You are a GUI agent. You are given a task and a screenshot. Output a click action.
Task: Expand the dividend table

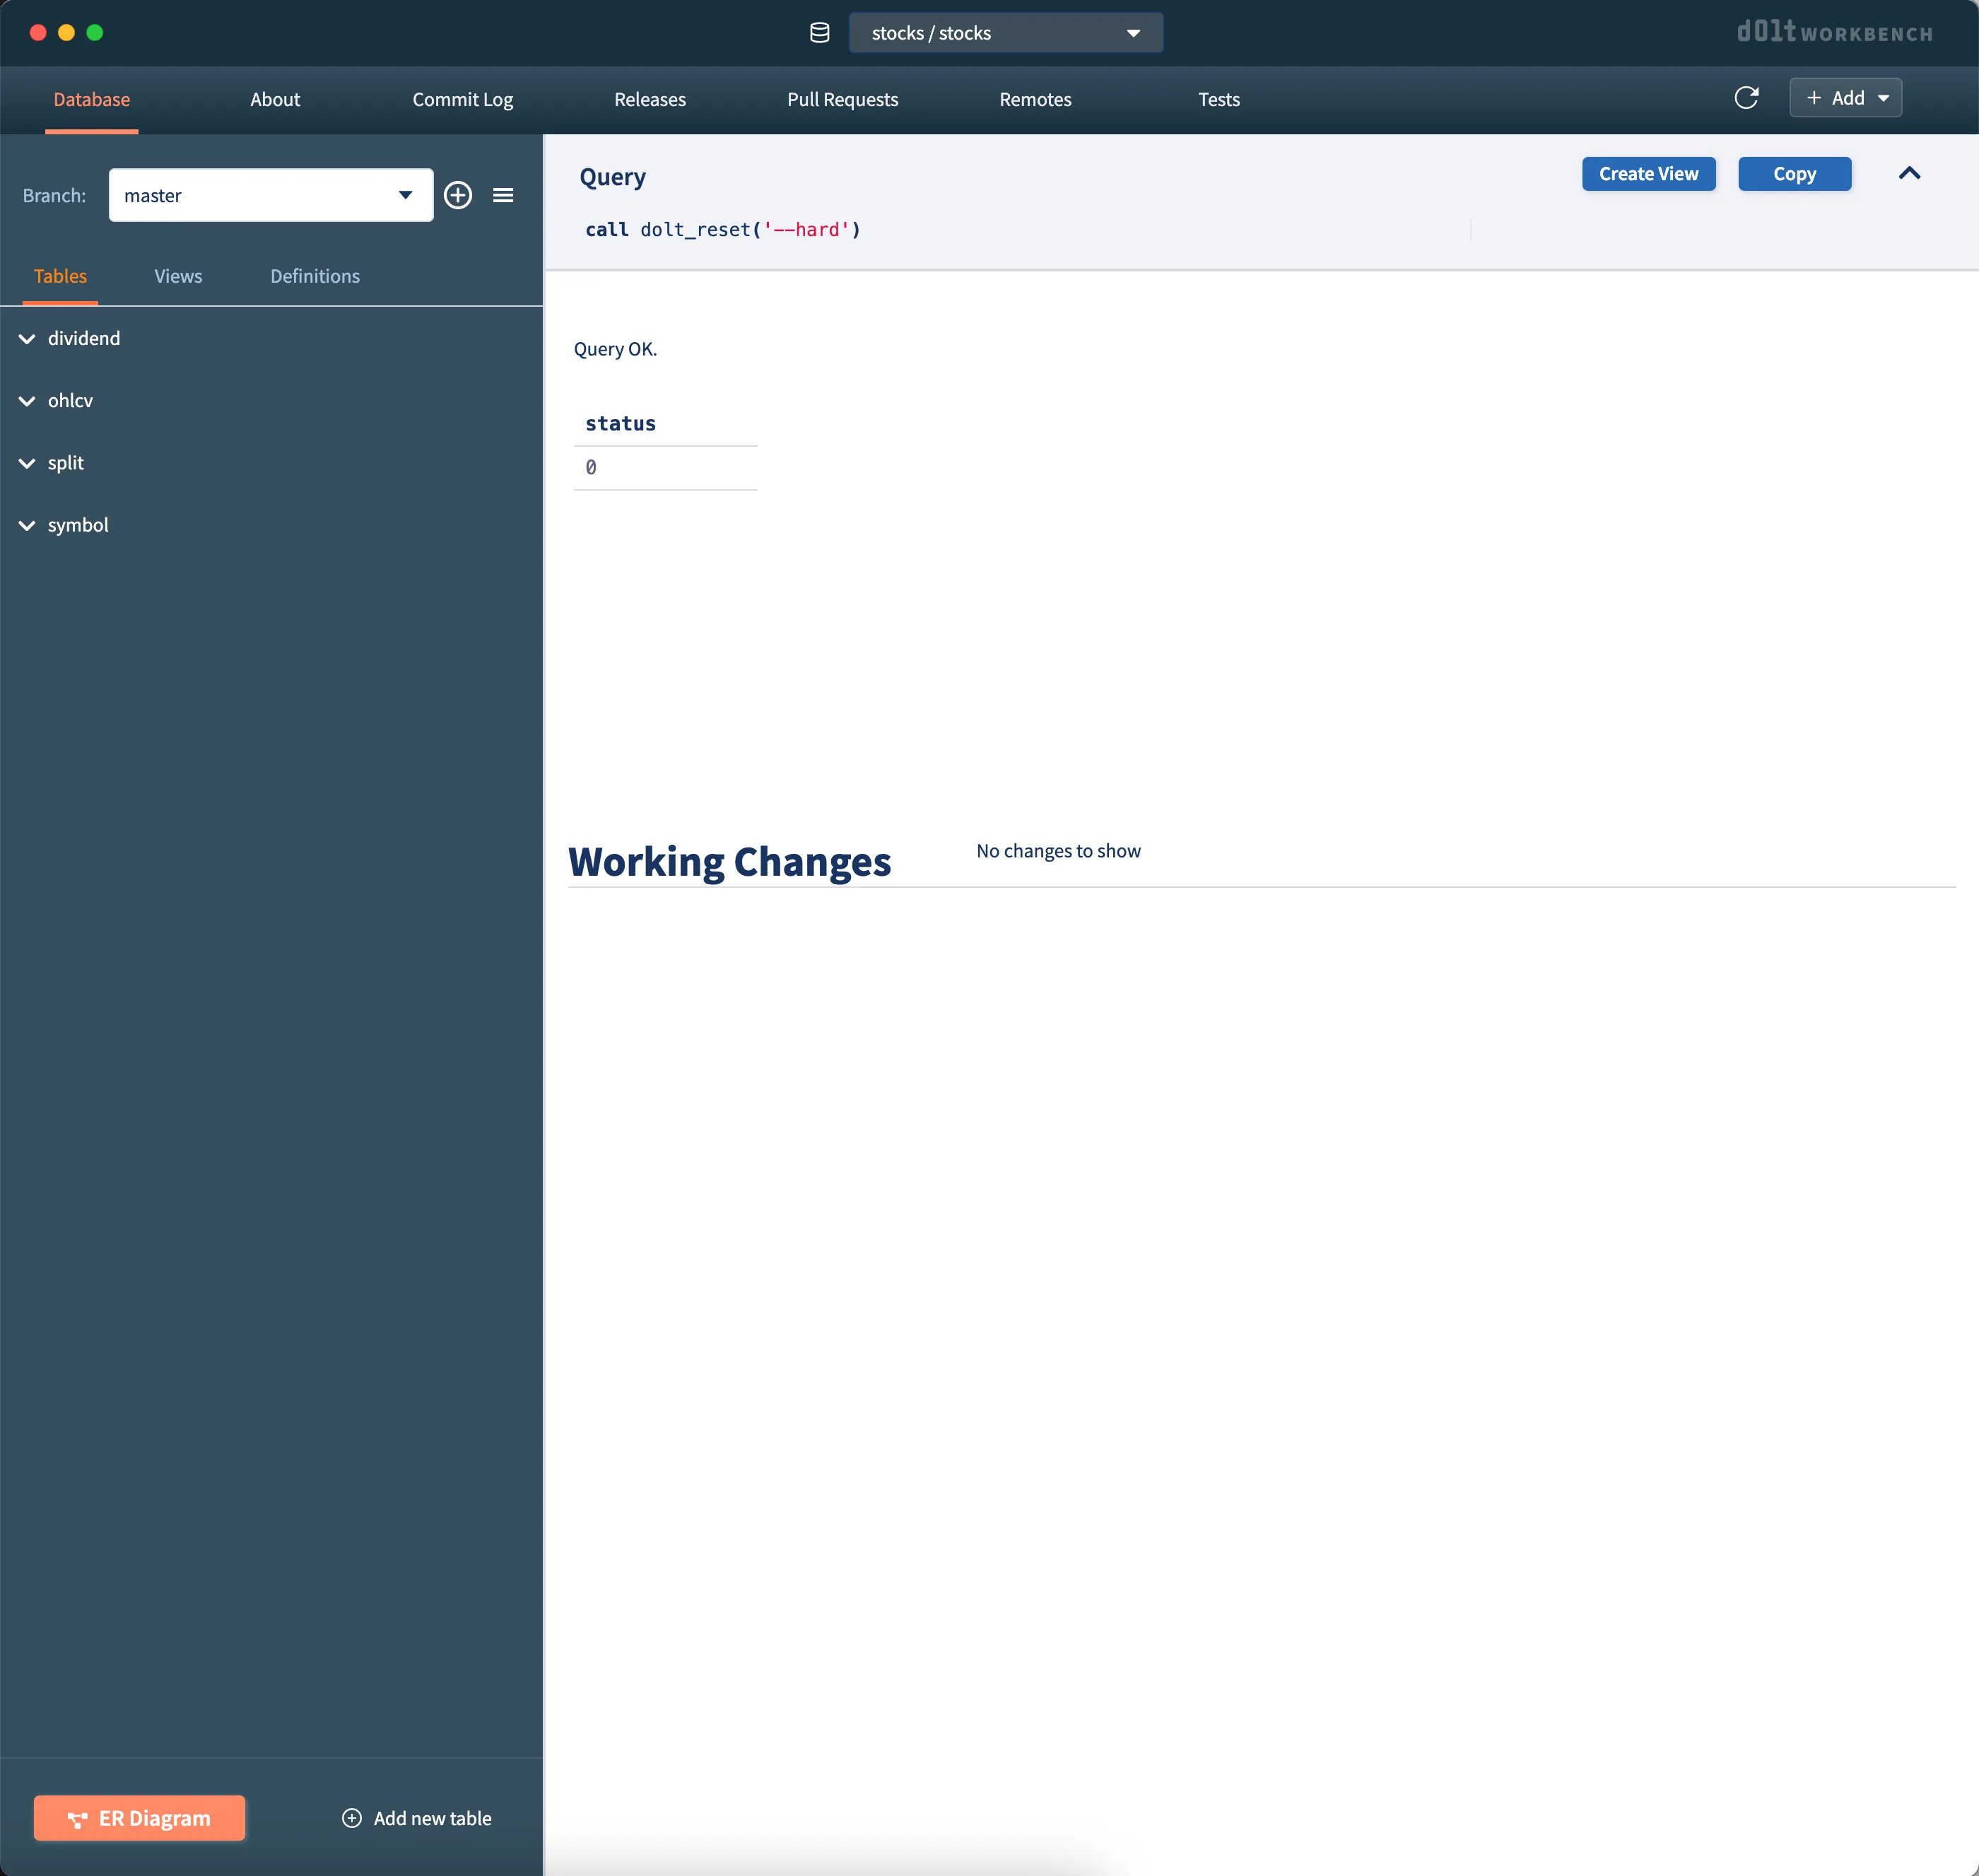click(x=27, y=339)
